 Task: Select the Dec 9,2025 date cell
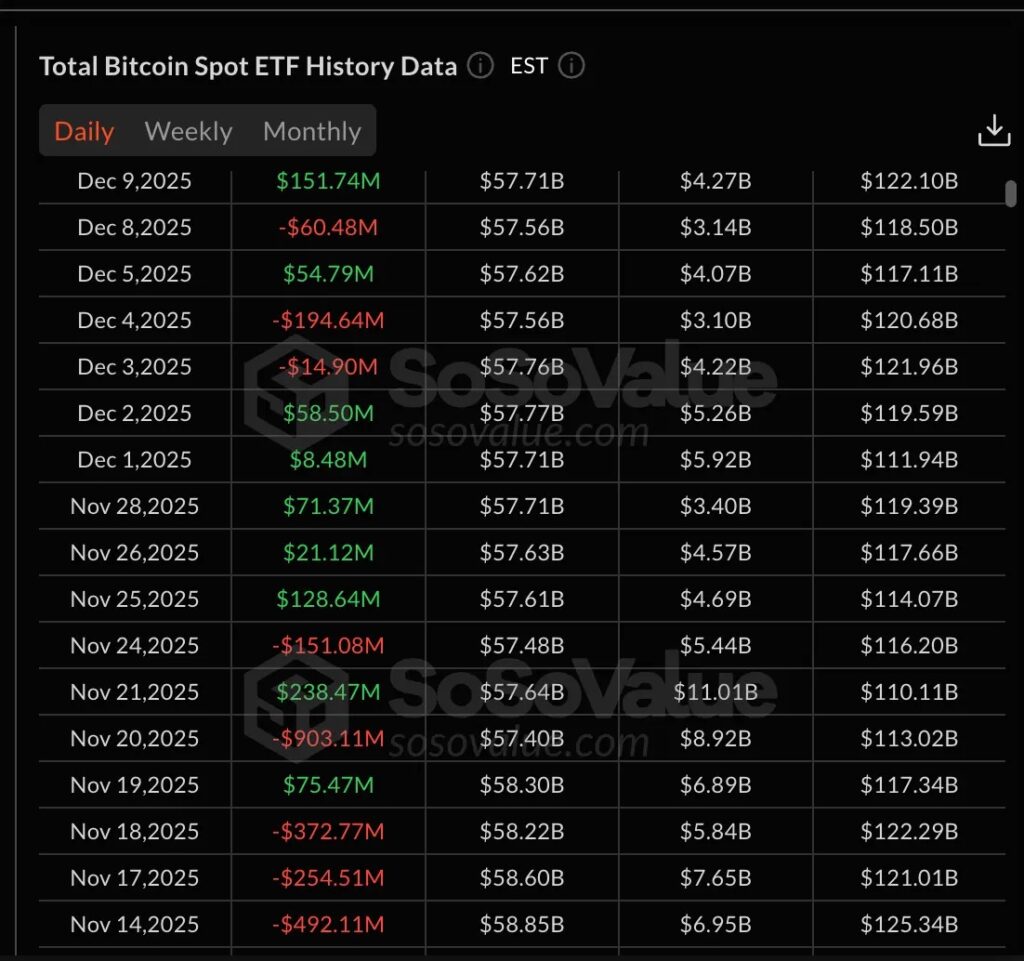[x=135, y=181]
